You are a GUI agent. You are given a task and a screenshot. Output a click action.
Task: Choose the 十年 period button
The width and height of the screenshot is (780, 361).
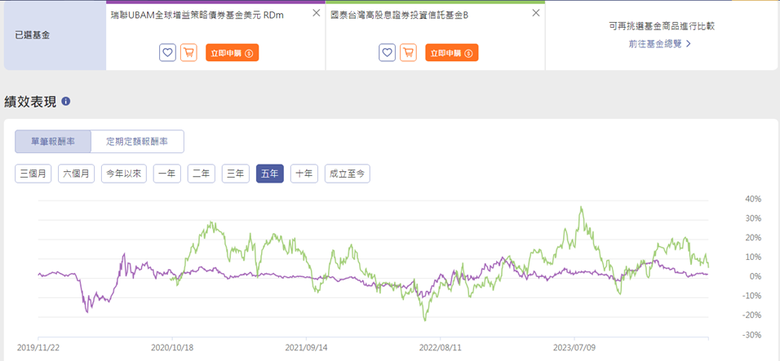304,174
